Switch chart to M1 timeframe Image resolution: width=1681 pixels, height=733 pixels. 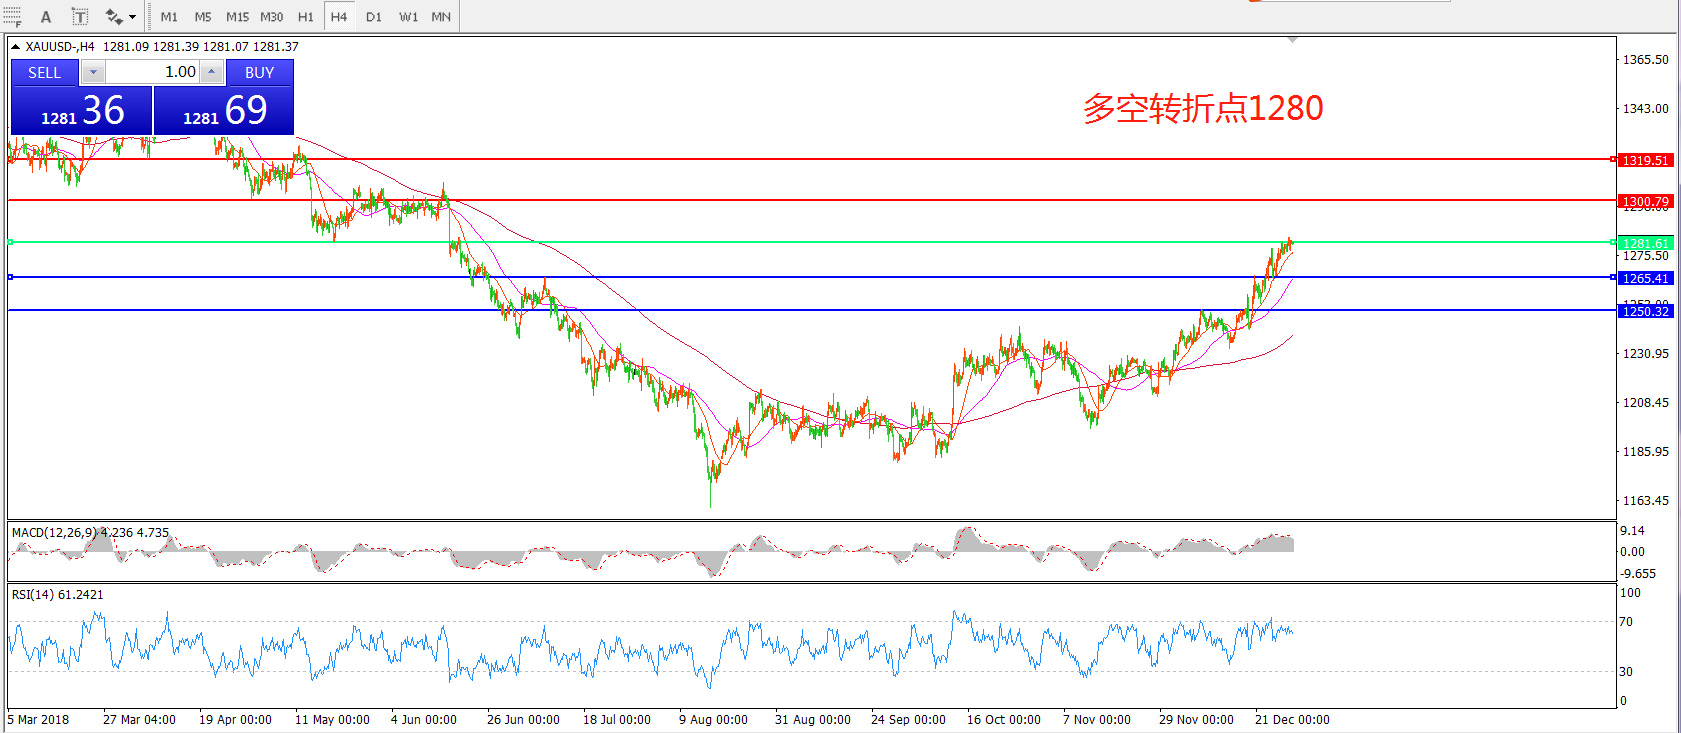point(169,17)
